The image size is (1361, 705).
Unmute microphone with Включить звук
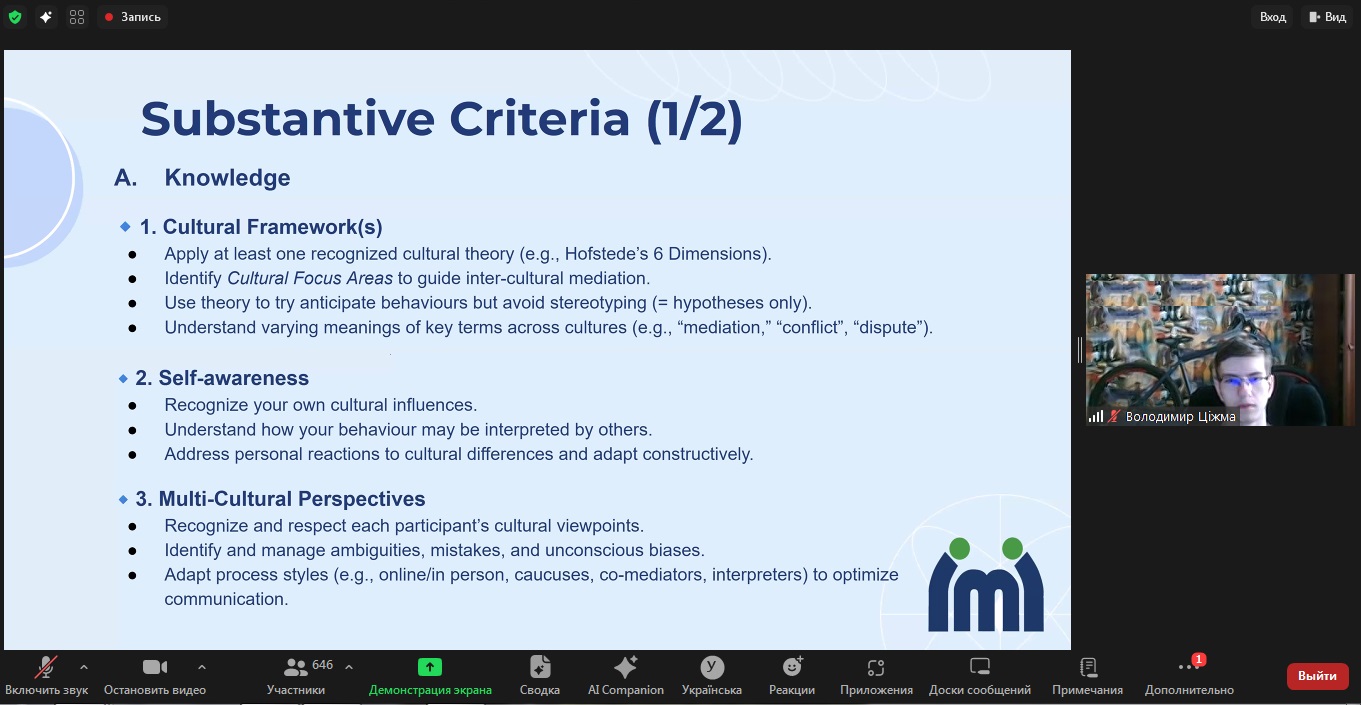pyautogui.click(x=46, y=675)
